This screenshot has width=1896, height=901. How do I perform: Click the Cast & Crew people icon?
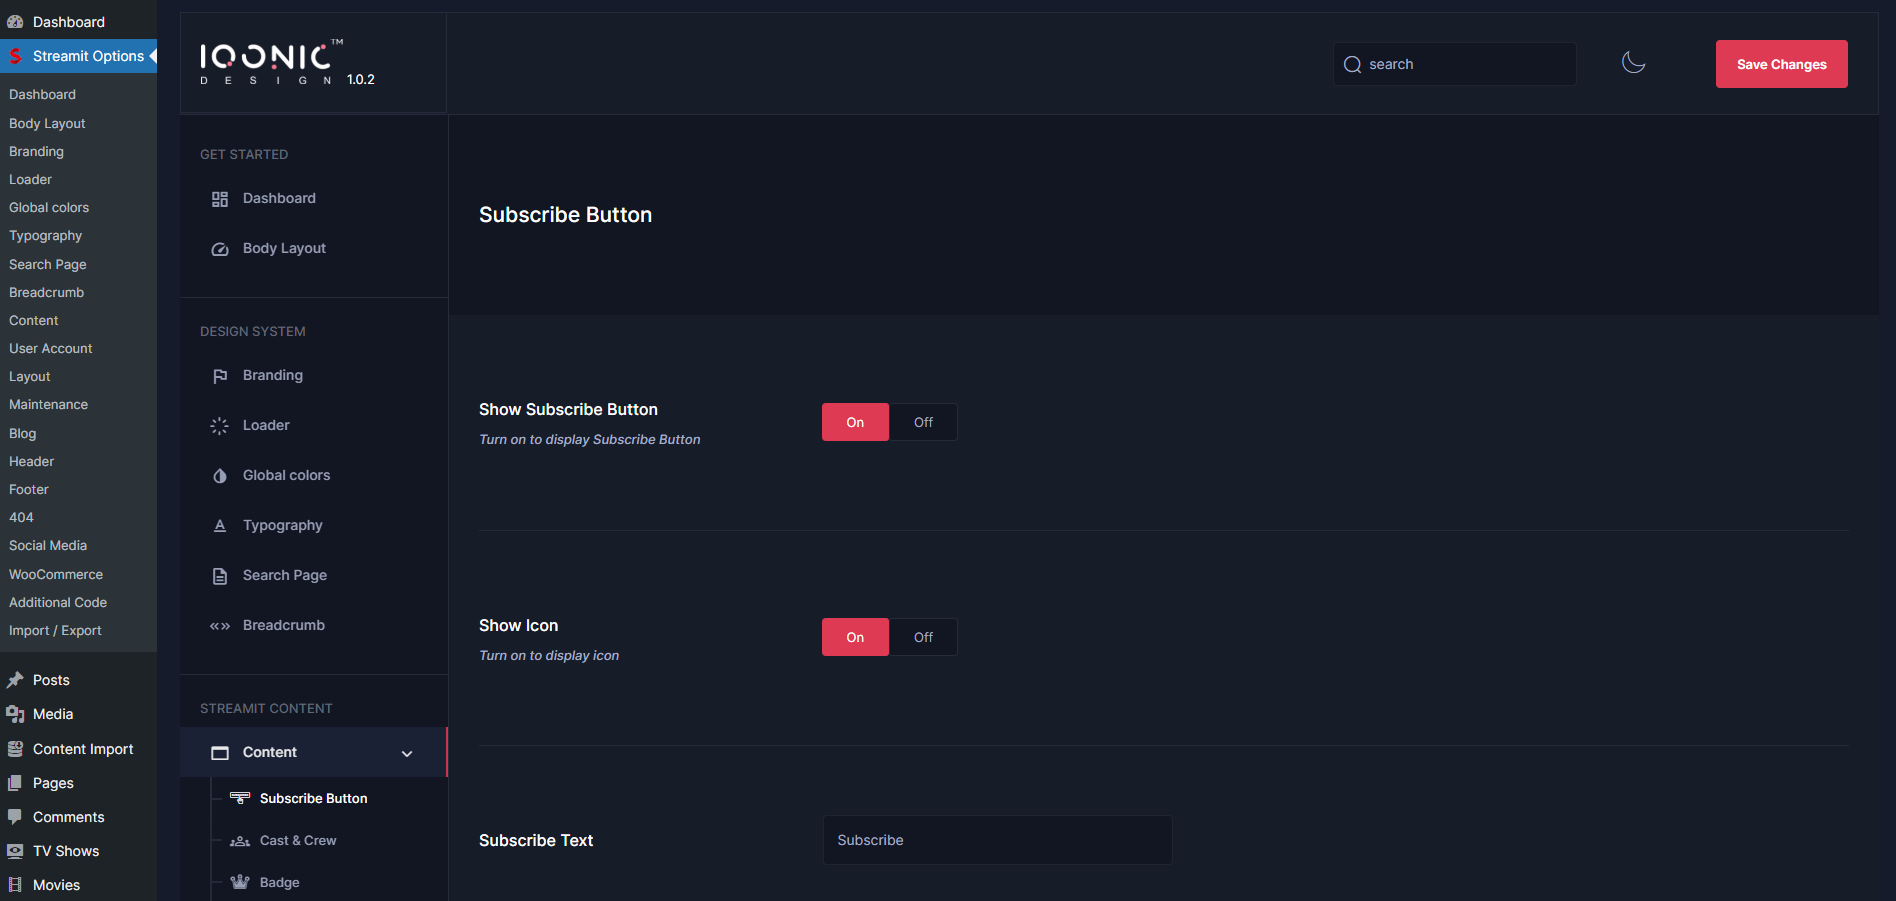coord(240,841)
